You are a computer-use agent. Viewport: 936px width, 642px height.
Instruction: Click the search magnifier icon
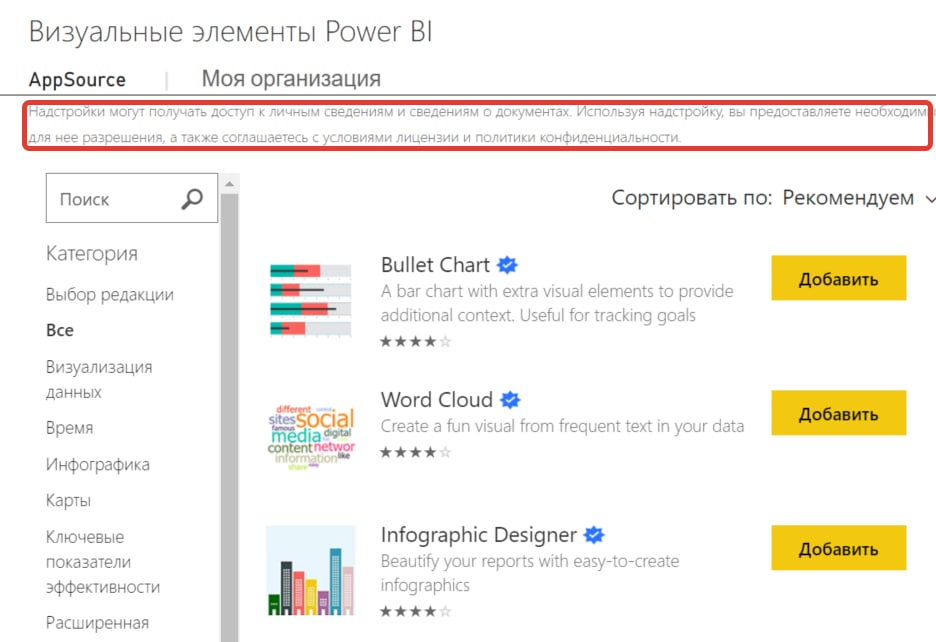point(192,199)
